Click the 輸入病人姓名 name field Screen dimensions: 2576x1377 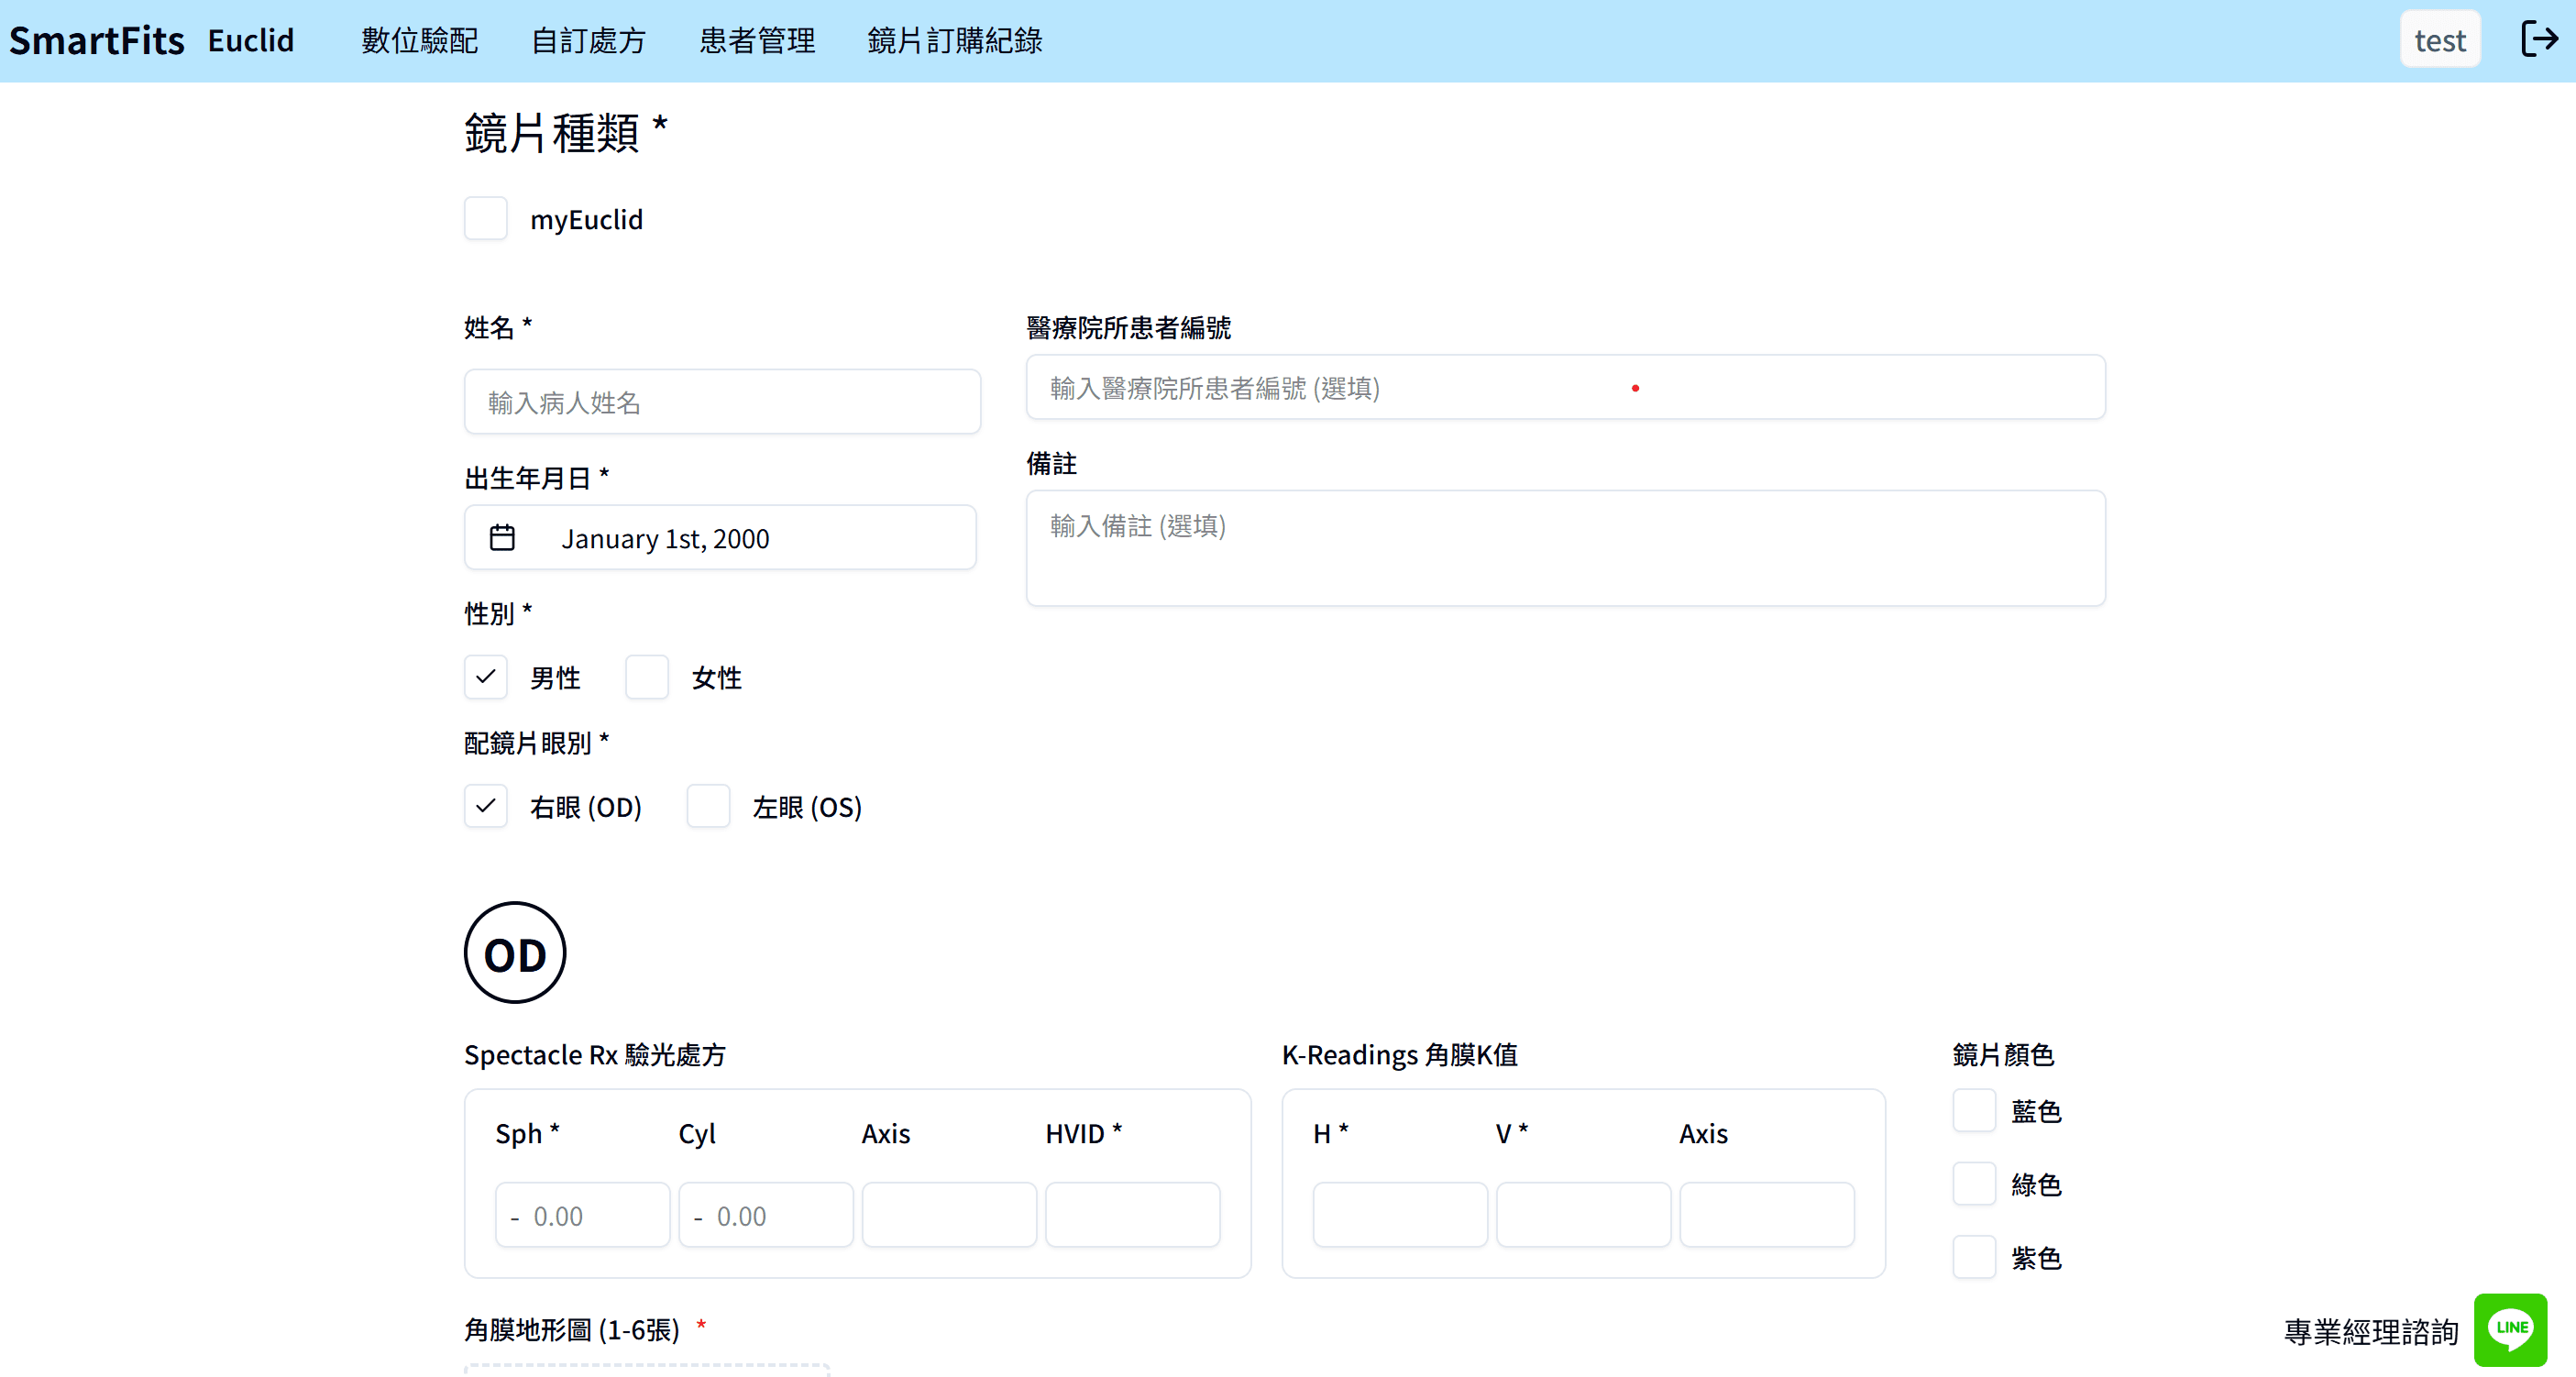722,401
